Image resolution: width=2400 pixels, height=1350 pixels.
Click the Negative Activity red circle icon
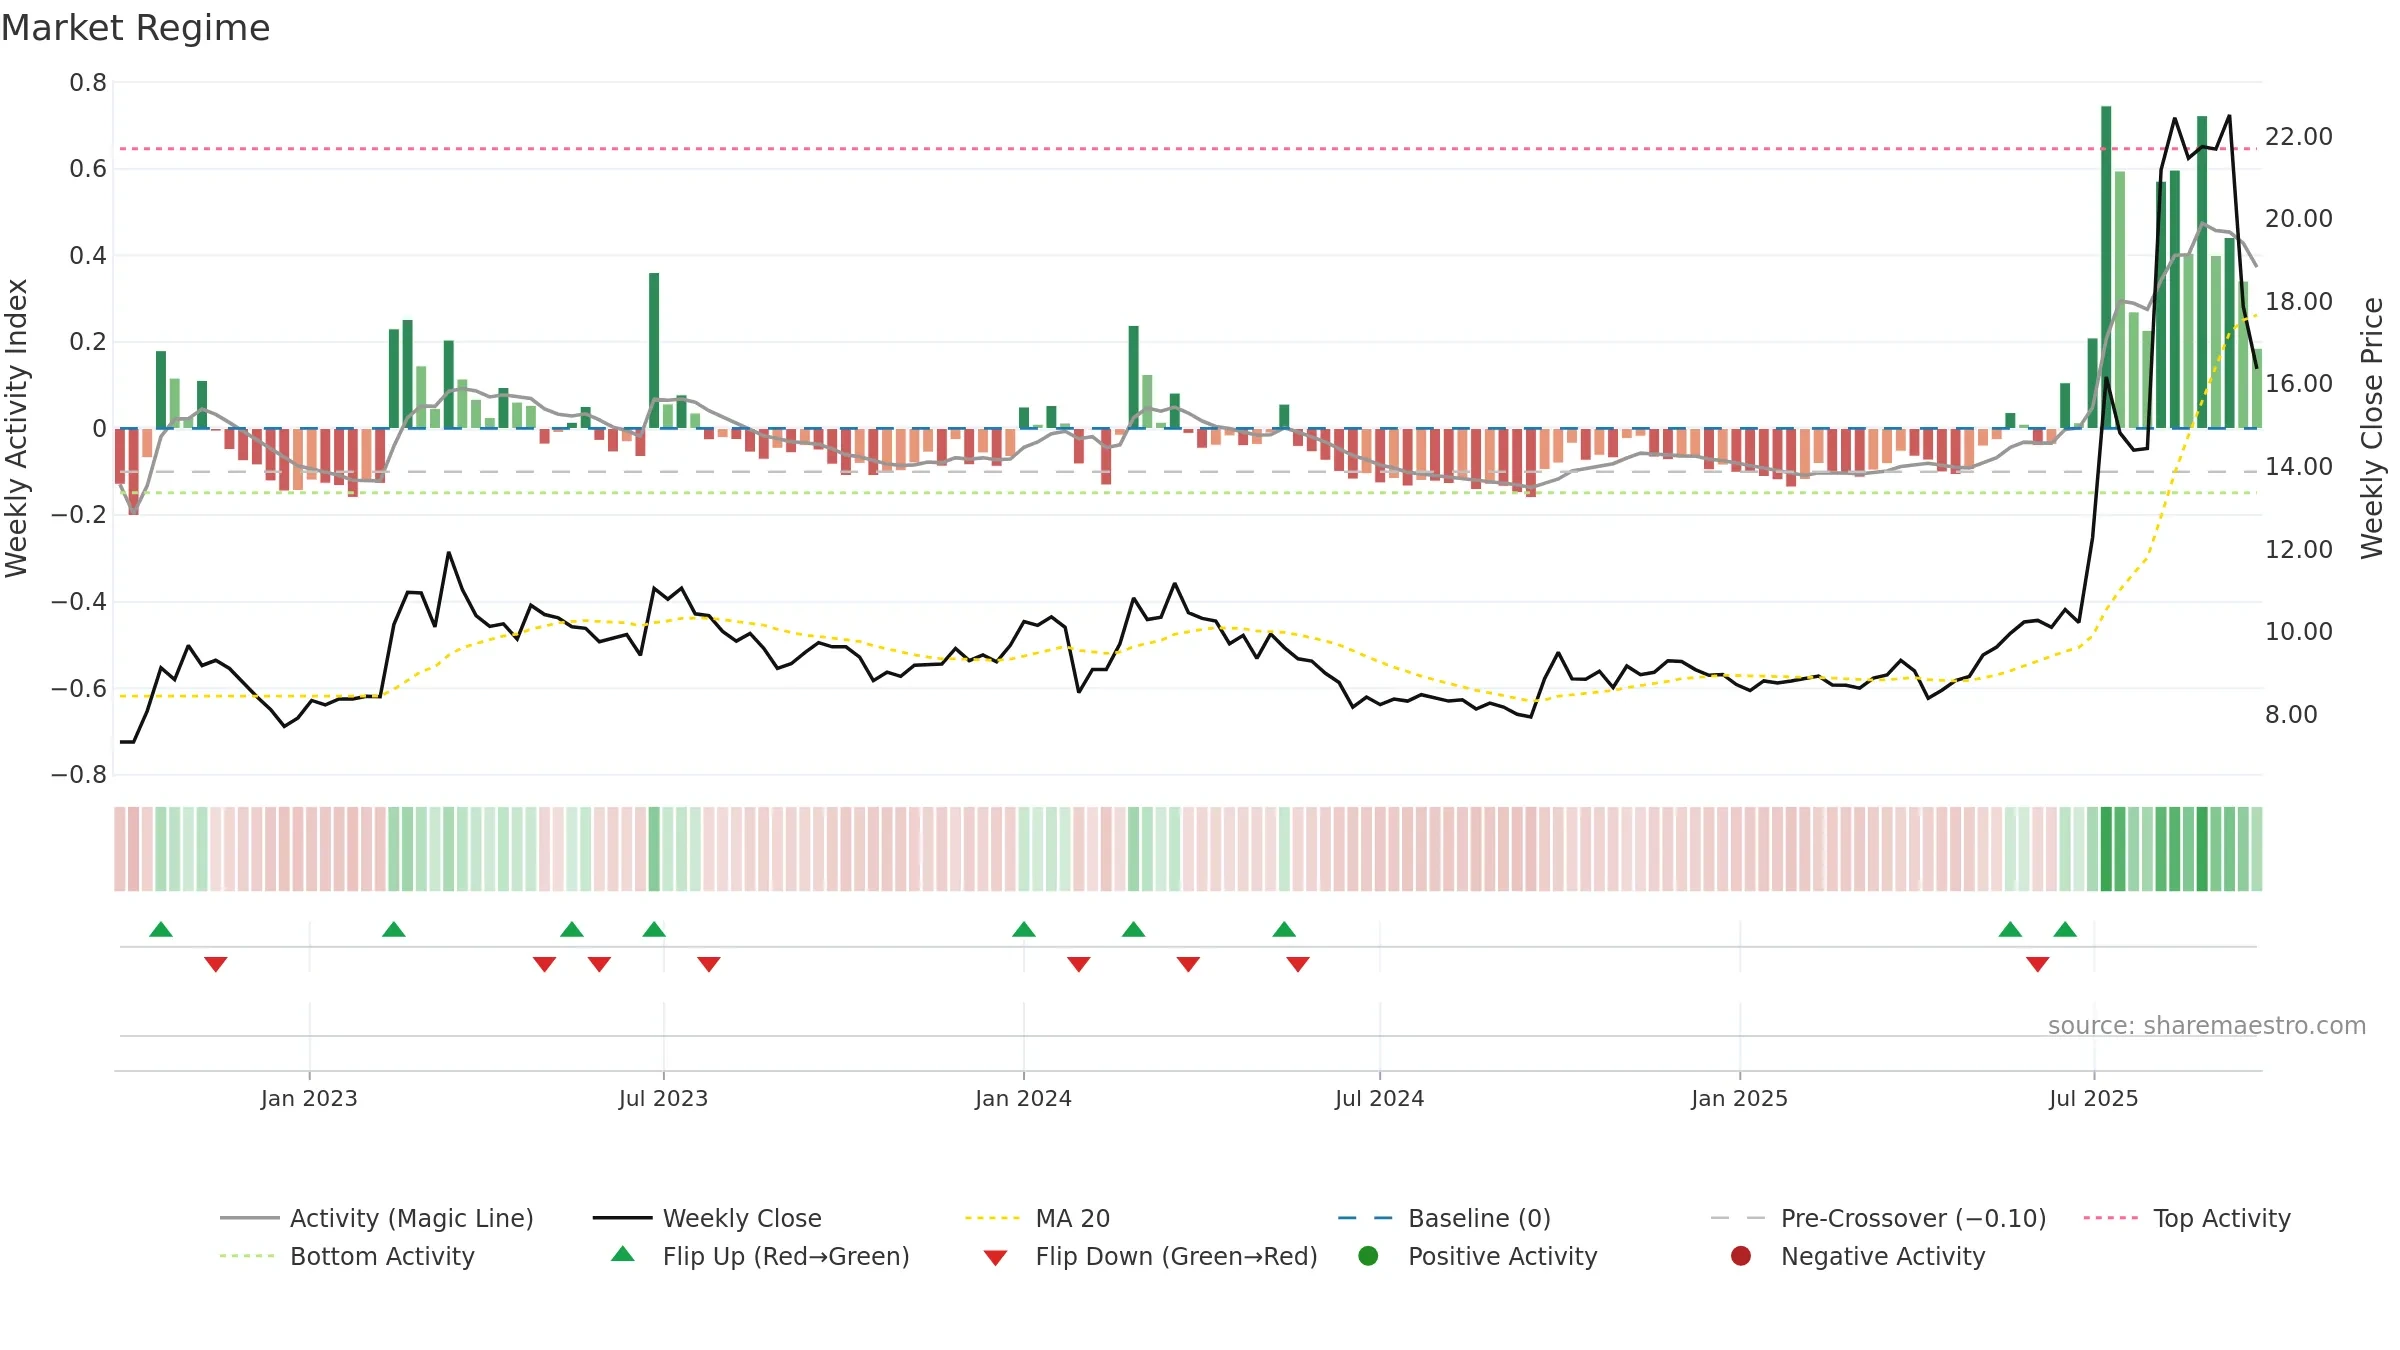[1741, 1256]
